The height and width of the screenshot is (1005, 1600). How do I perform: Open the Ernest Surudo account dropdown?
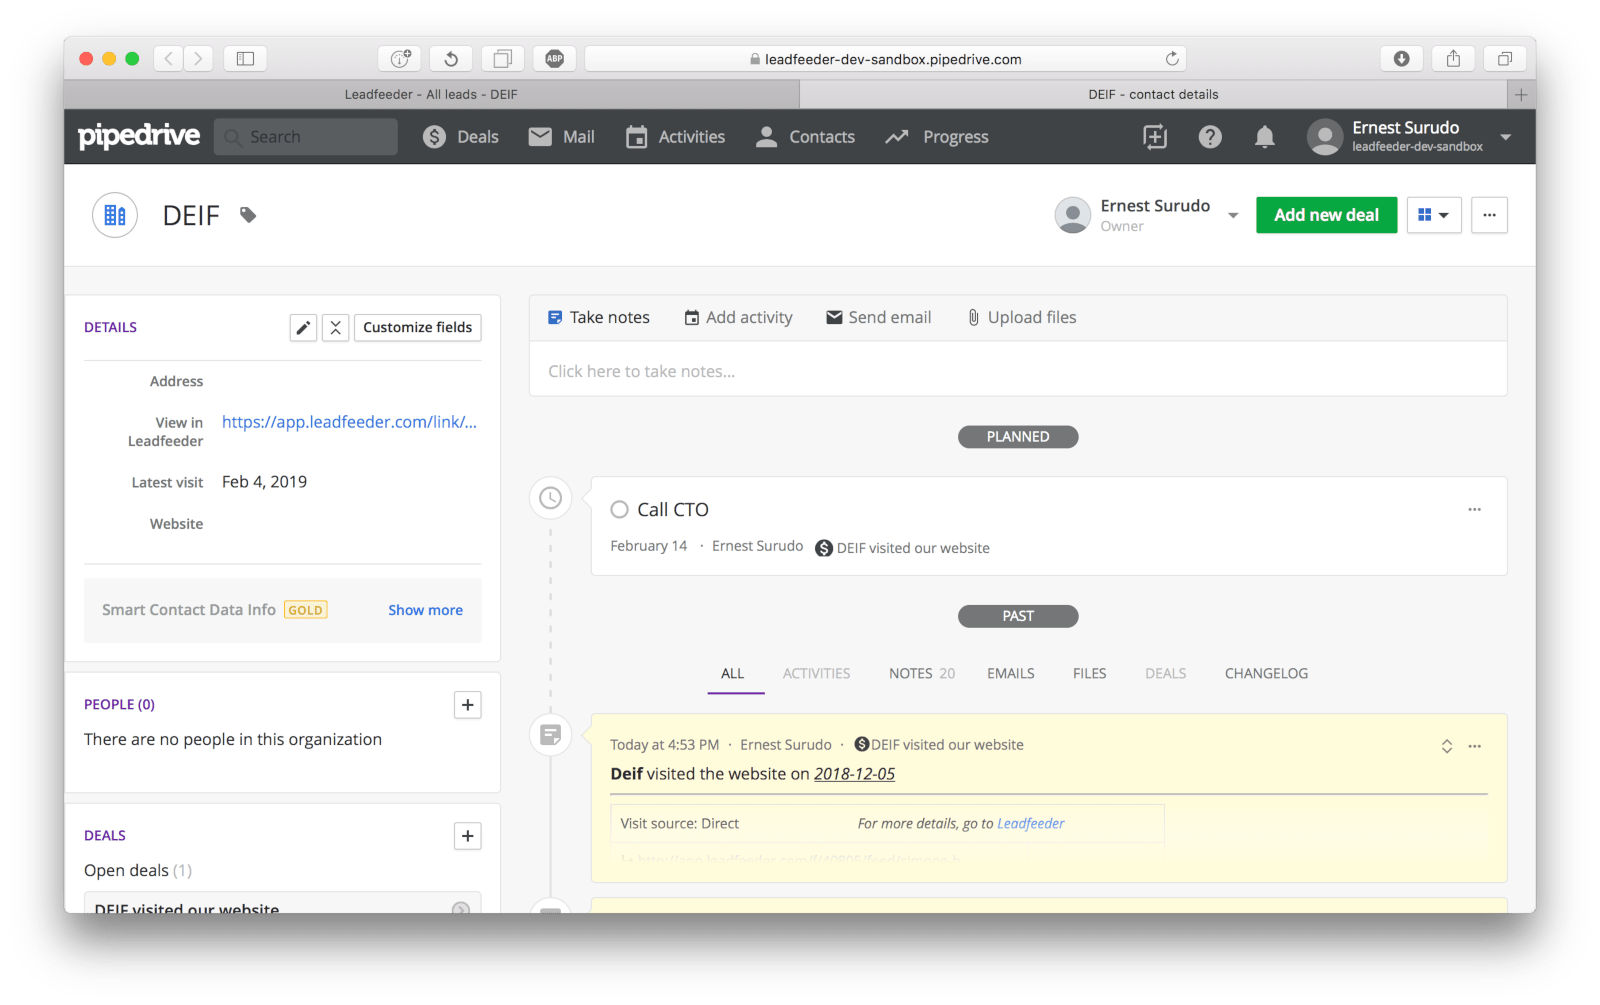tap(1506, 136)
